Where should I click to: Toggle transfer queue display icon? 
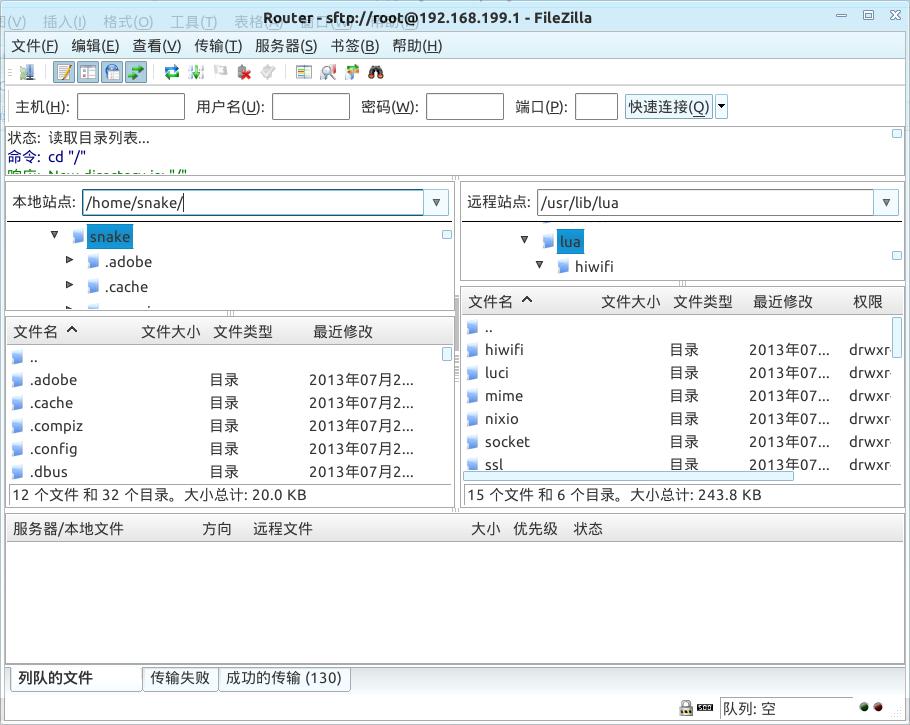point(136,72)
